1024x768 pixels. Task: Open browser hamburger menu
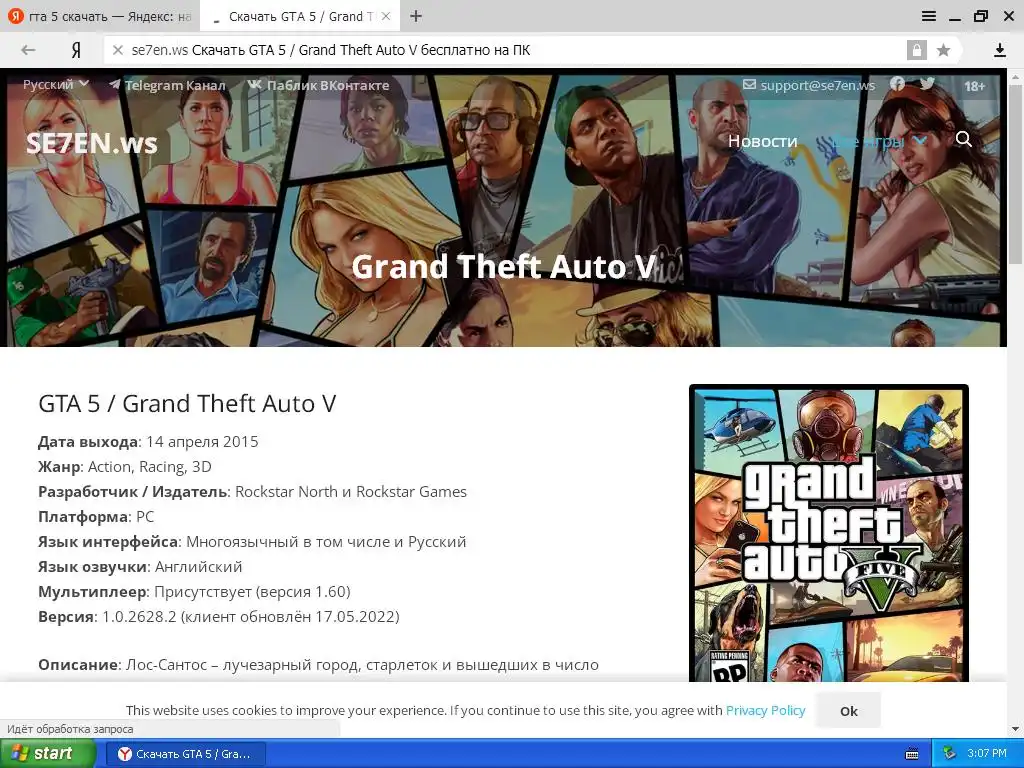pyautogui.click(x=929, y=16)
